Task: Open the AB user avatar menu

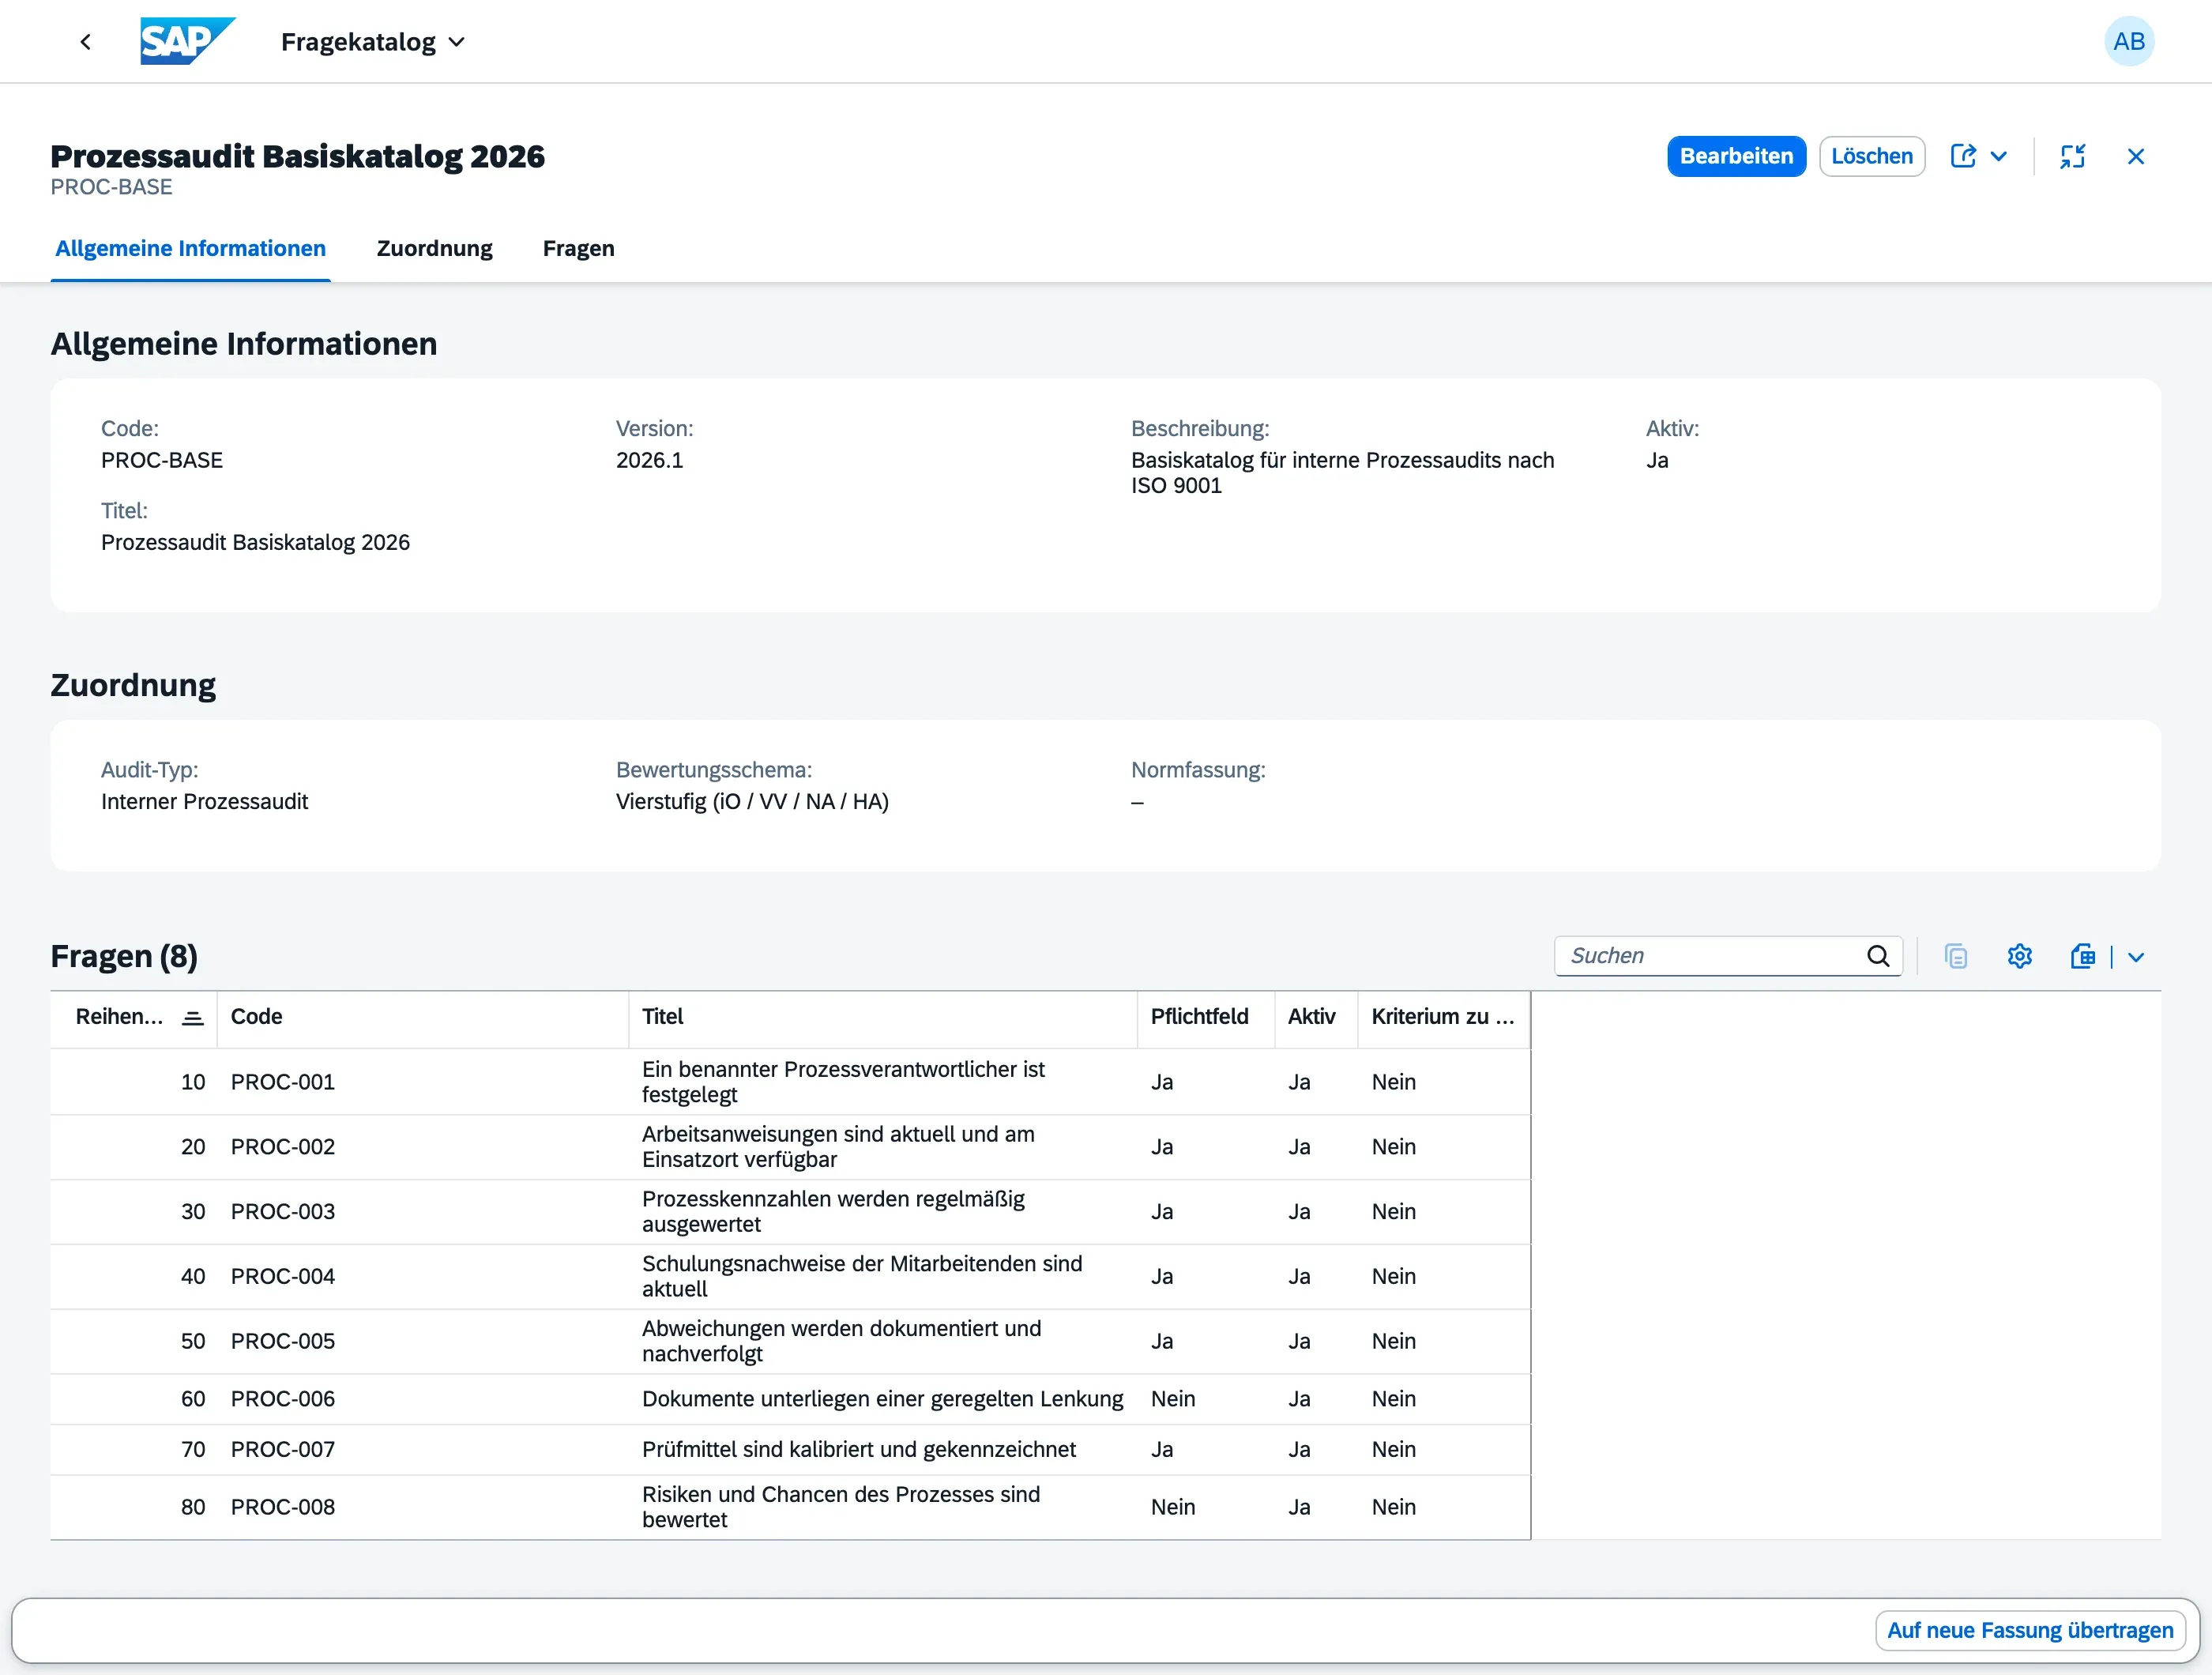Action: pos(2128,42)
